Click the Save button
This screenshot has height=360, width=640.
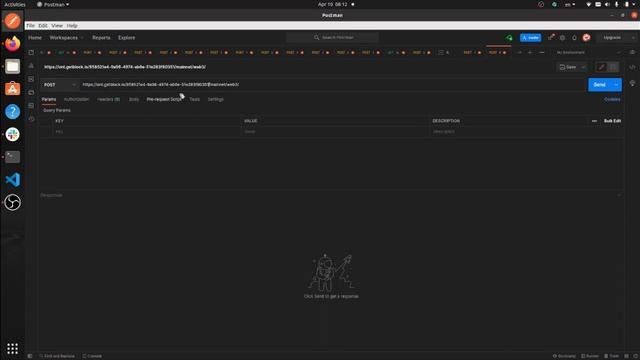click(568, 67)
